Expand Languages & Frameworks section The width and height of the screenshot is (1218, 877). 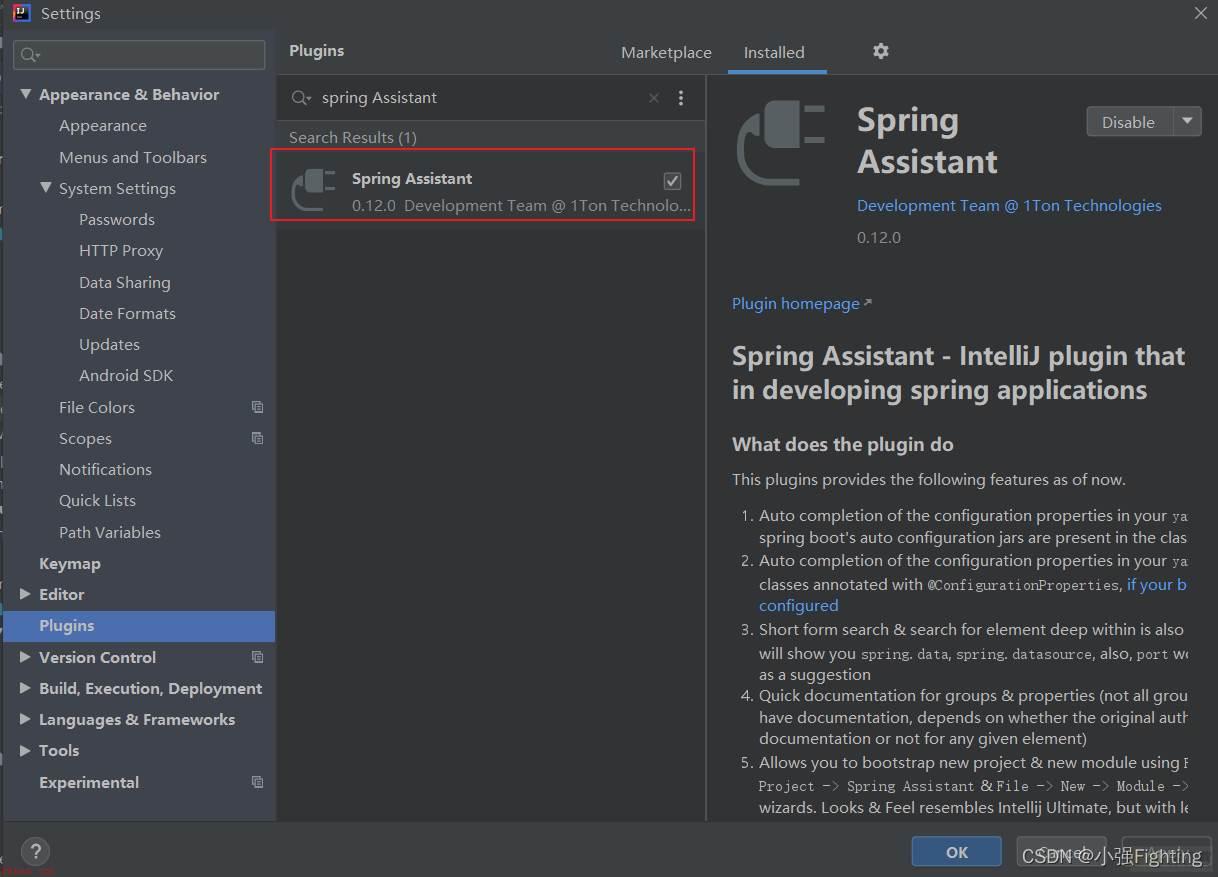(25, 719)
